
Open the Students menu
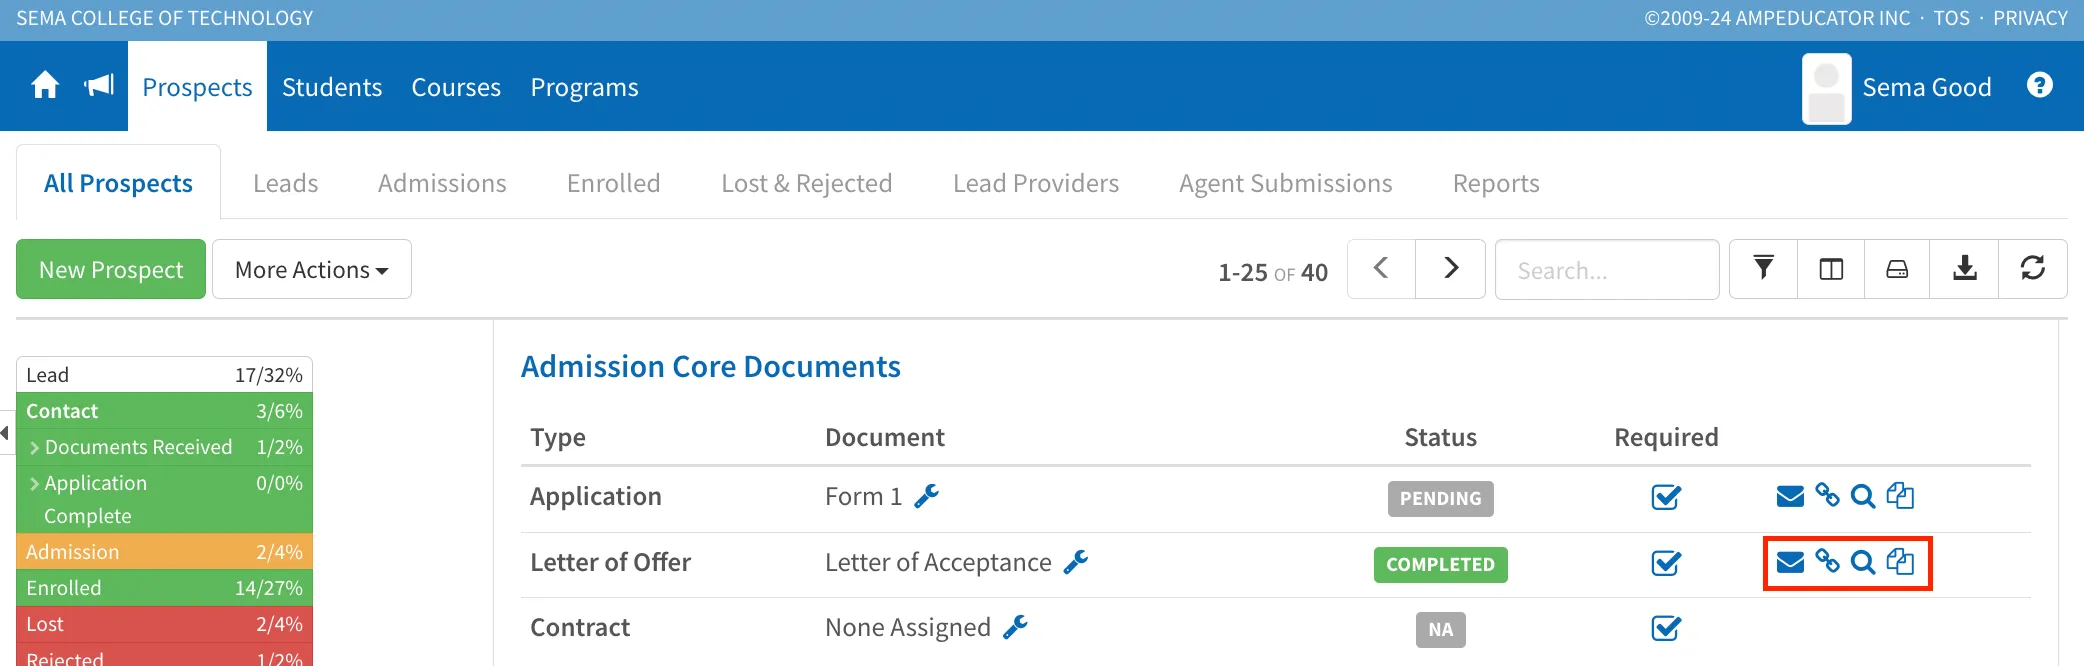(332, 87)
